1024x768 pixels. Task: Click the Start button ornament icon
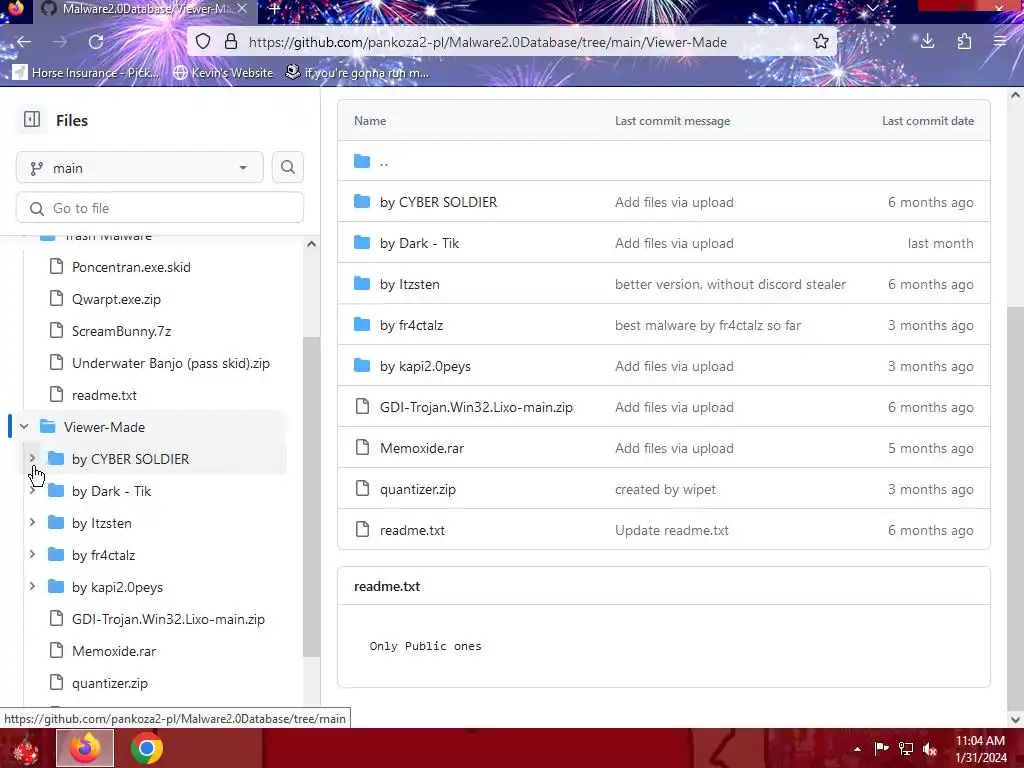tap(25, 749)
